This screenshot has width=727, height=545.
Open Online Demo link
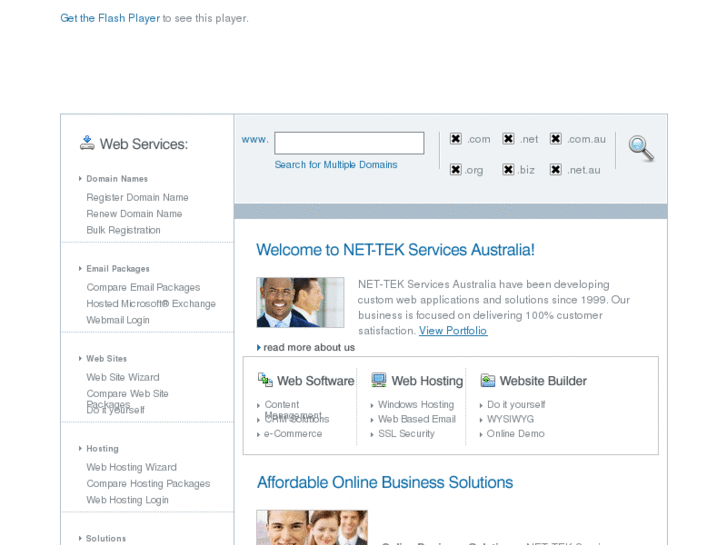point(516,434)
